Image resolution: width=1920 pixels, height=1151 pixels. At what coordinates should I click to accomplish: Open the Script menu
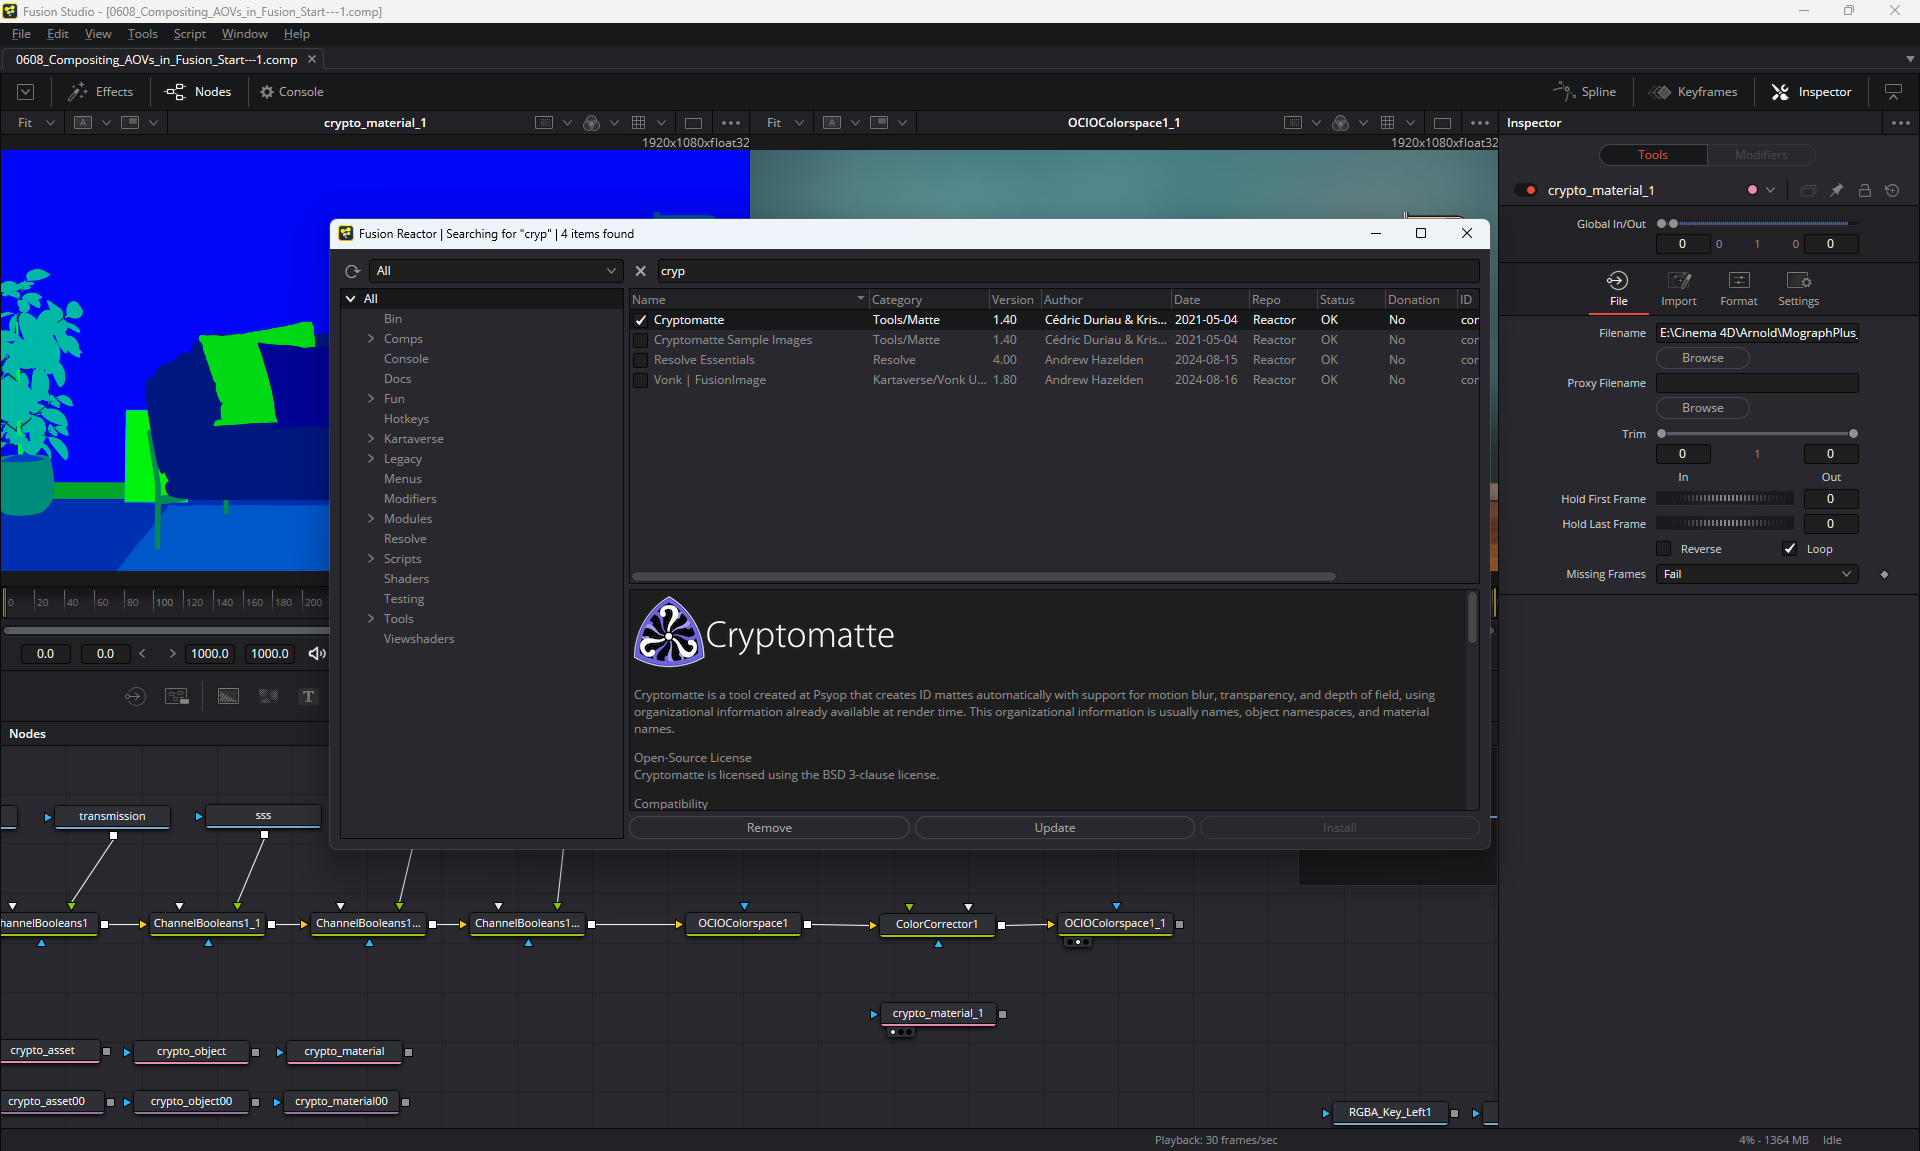(x=189, y=34)
